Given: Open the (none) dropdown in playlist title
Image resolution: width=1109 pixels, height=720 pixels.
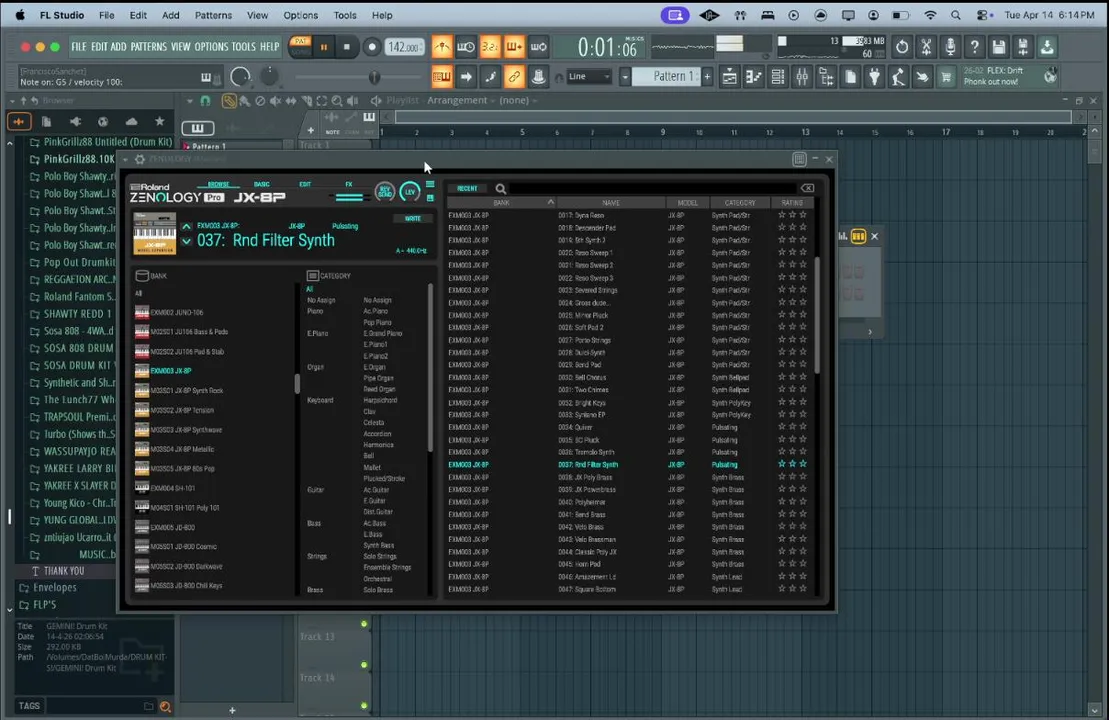Looking at the screenshot, I should [x=518, y=100].
